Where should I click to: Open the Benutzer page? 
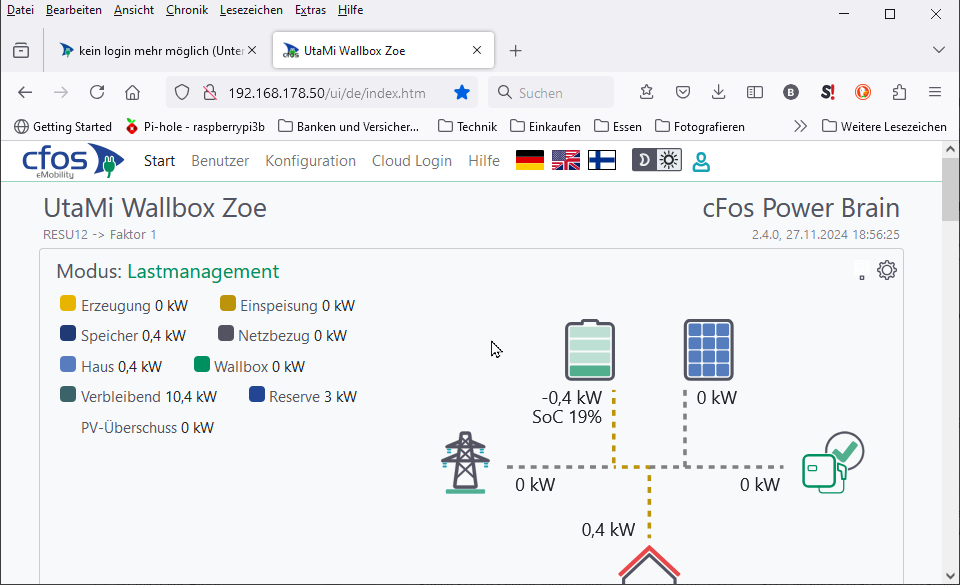tap(220, 161)
